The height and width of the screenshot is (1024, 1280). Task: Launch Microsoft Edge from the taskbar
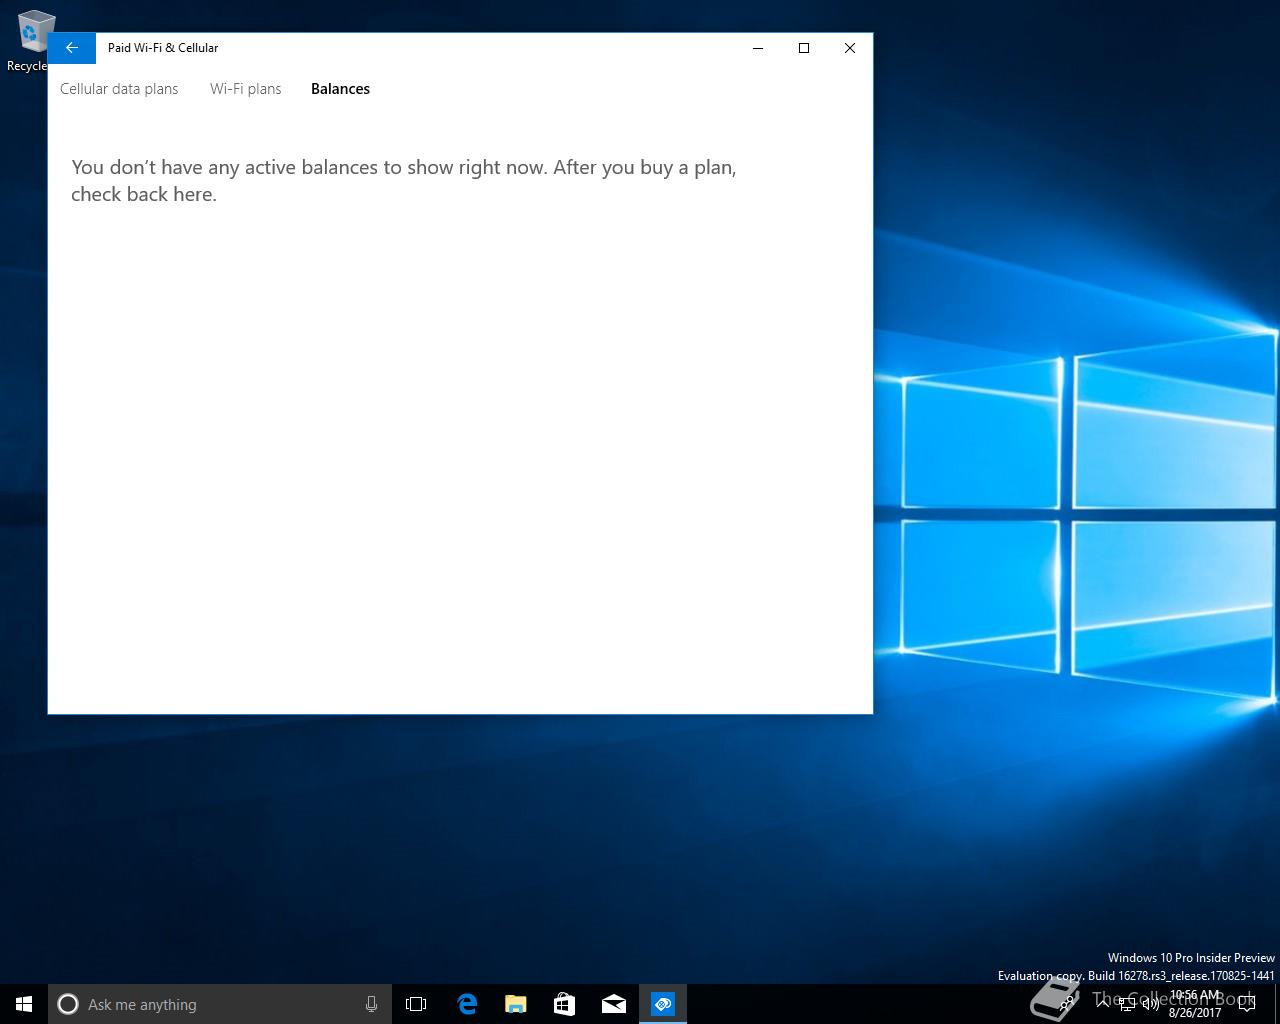466,1004
